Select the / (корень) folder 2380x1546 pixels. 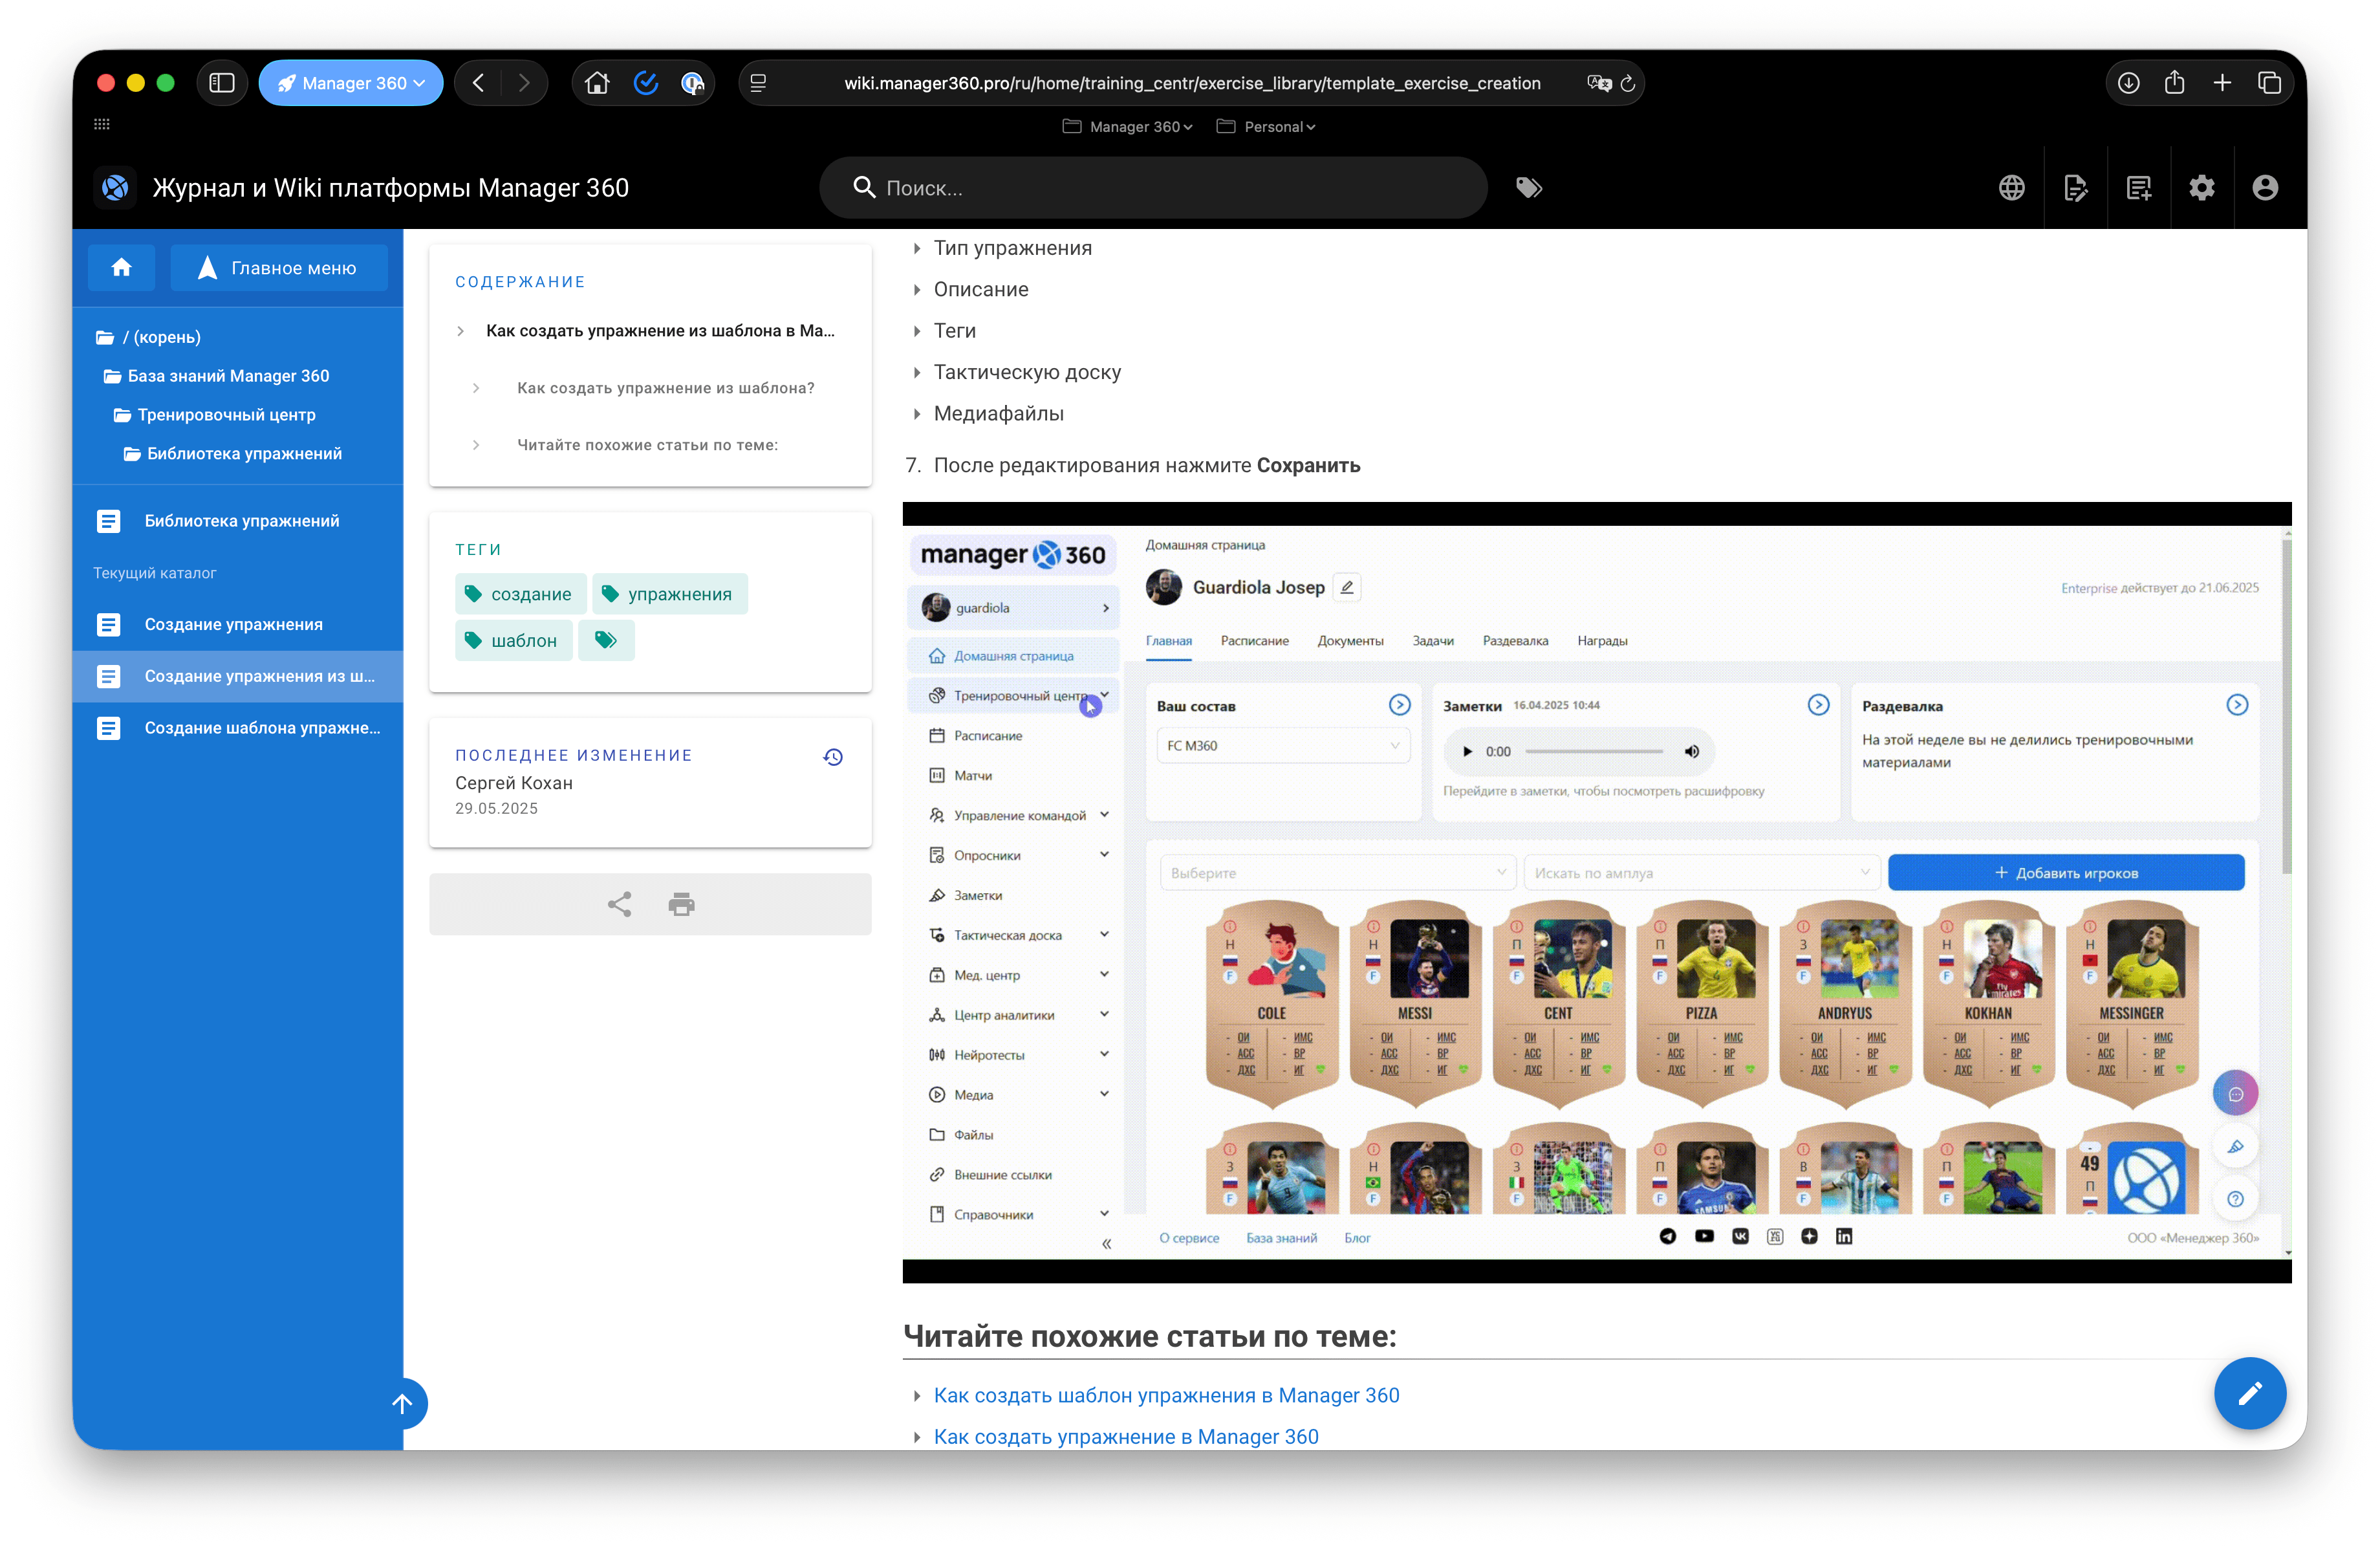coord(148,338)
